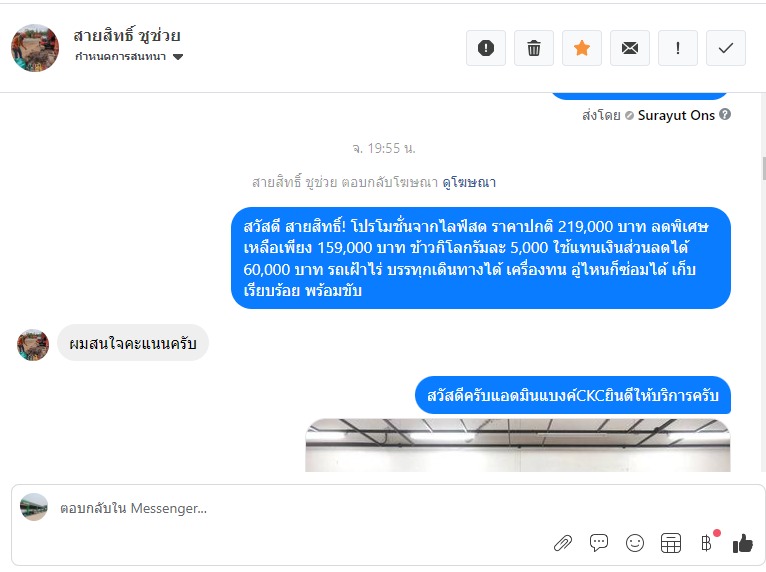The image size is (766, 572).
Task: Delete conversation using trash can icon
Action: click(x=533, y=48)
